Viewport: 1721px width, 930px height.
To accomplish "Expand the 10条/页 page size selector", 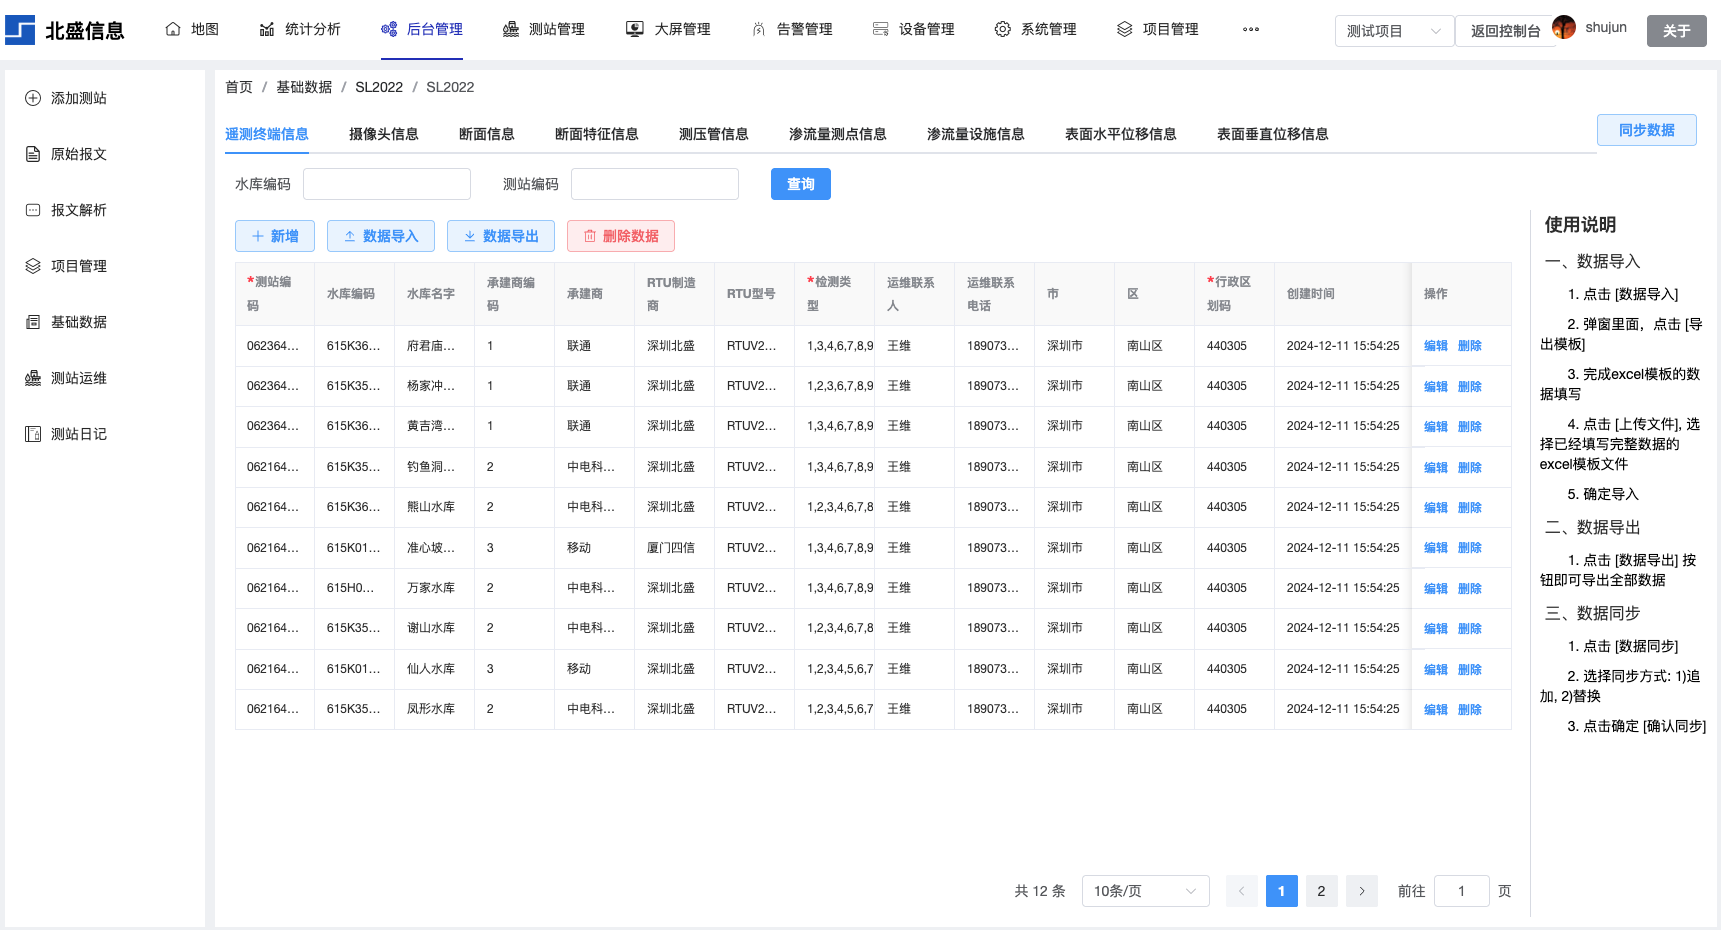I will click(1144, 891).
